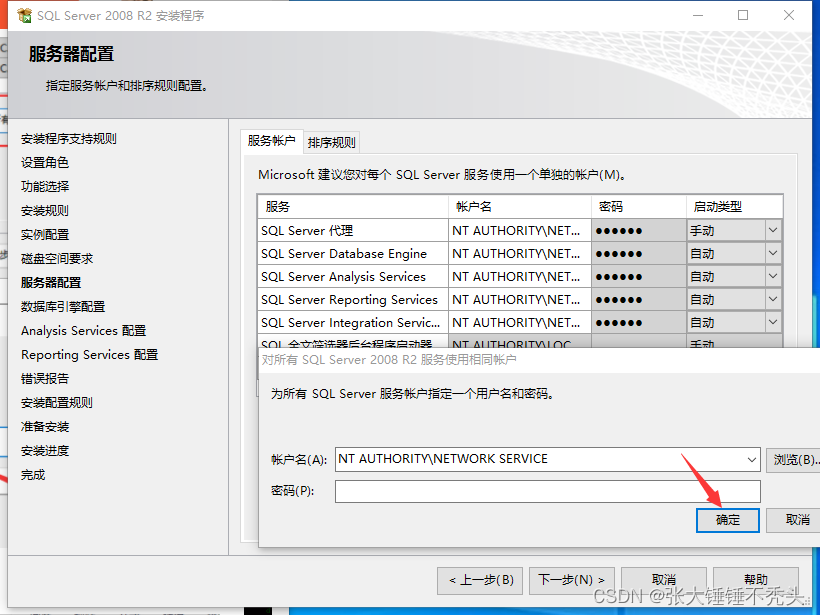Screen dimensions: 820x615
Task: Click Reporting Services 配置 step in sidebar
Action: pos(89,355)
